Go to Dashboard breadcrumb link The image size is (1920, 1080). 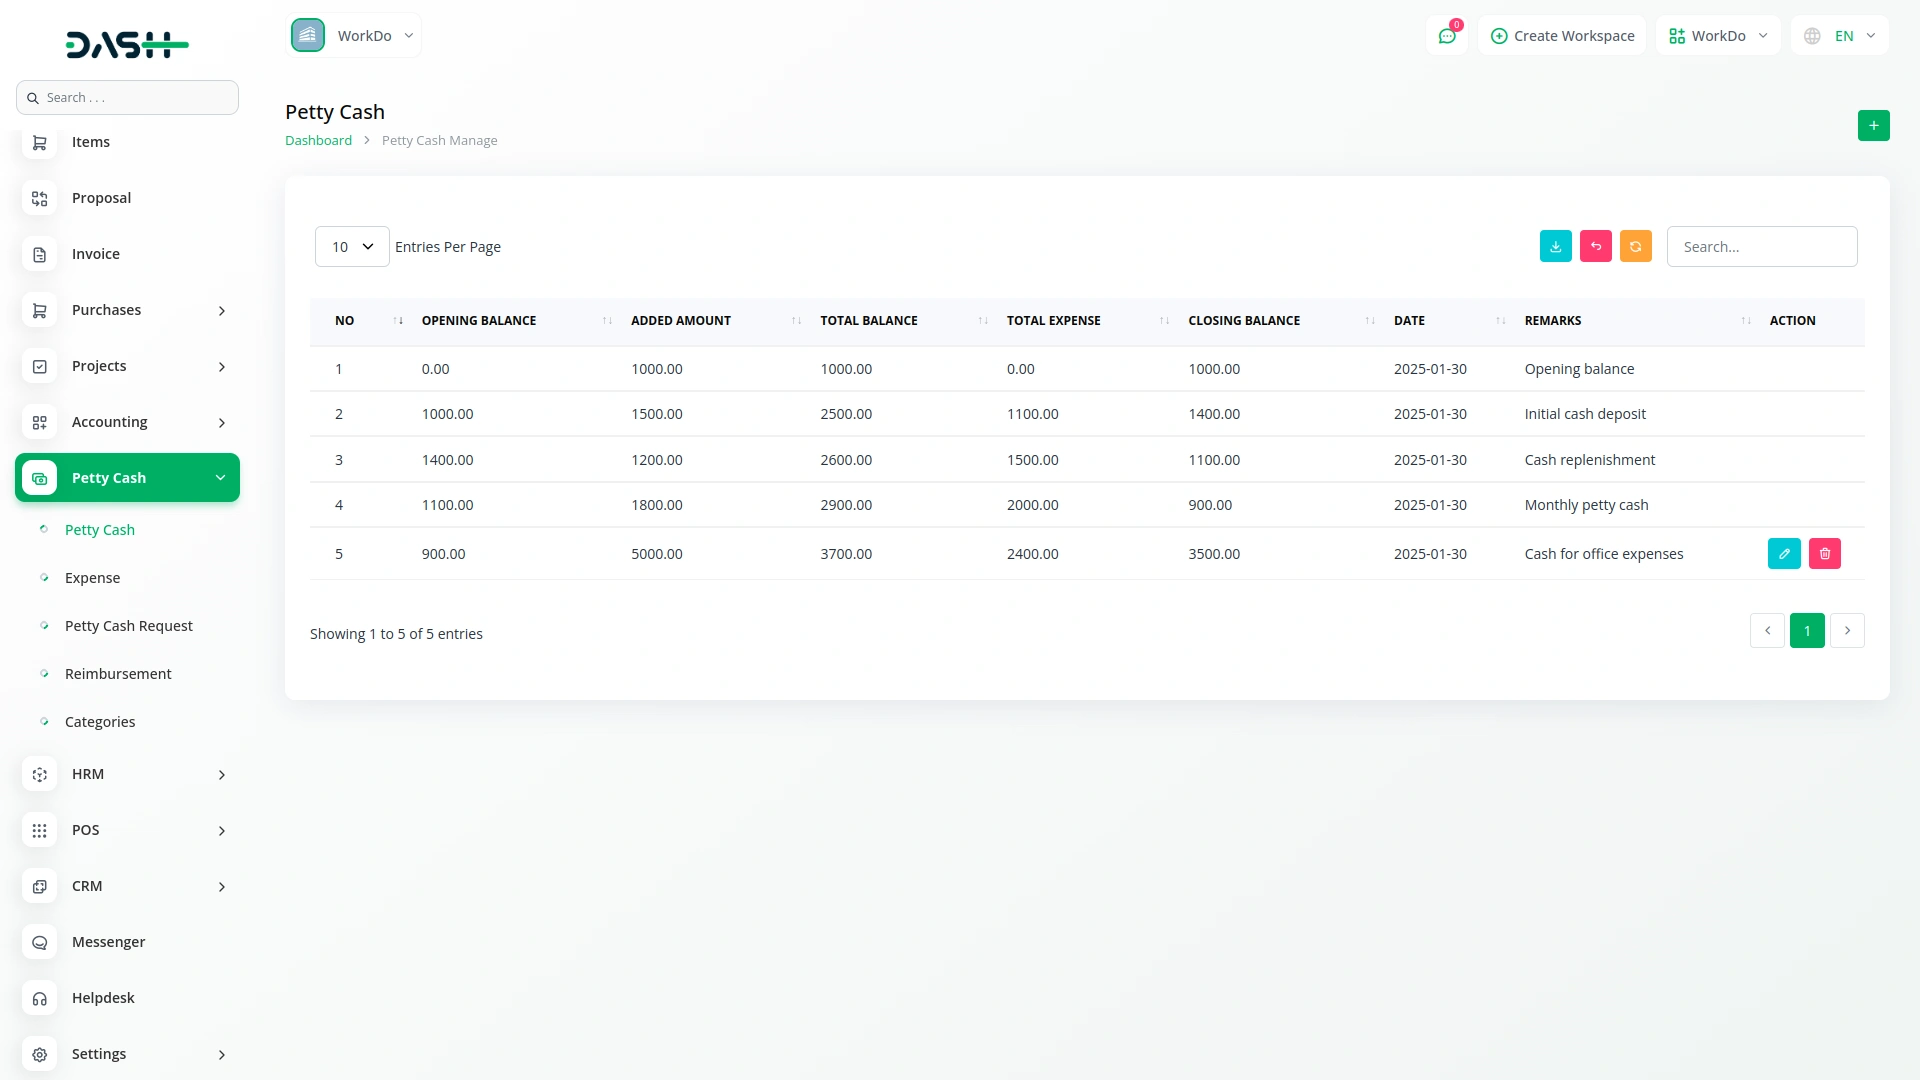318,141
